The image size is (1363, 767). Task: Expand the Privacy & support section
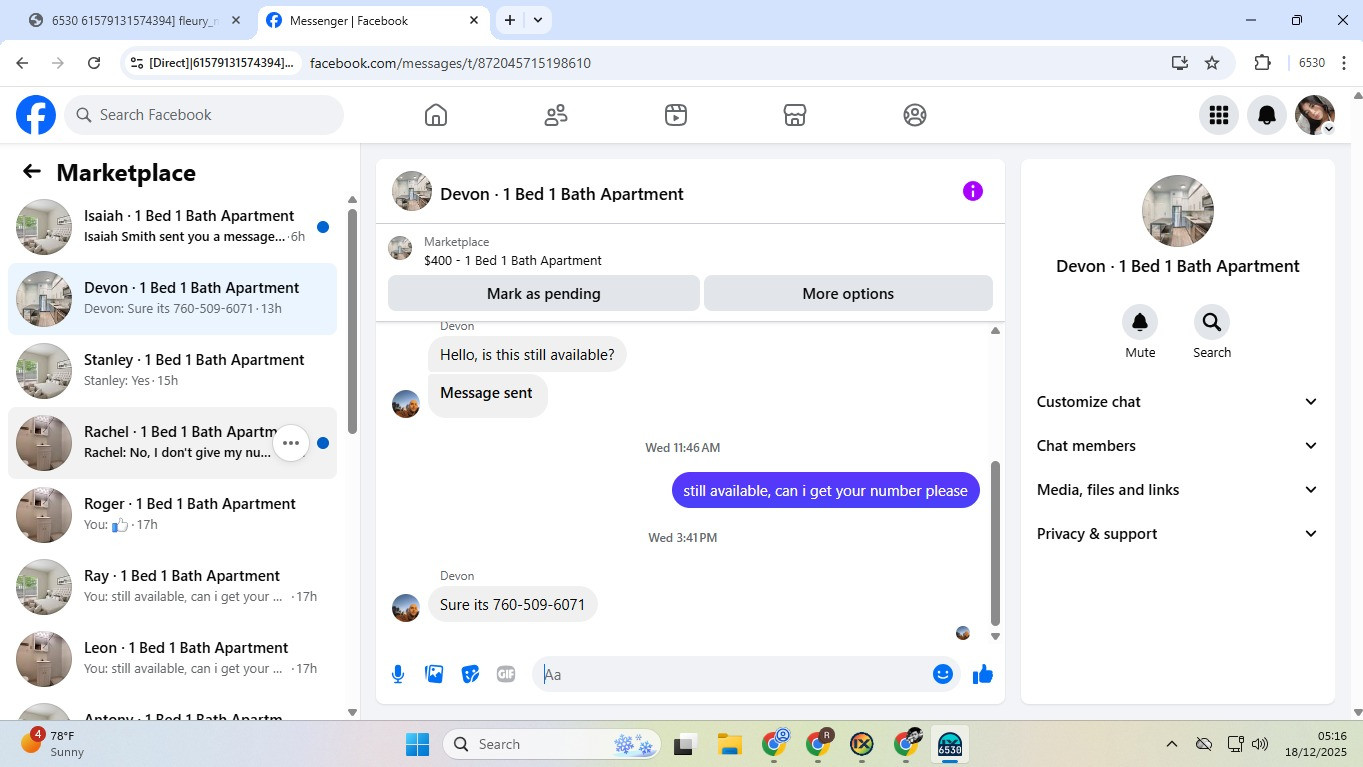coord(1178,534)
